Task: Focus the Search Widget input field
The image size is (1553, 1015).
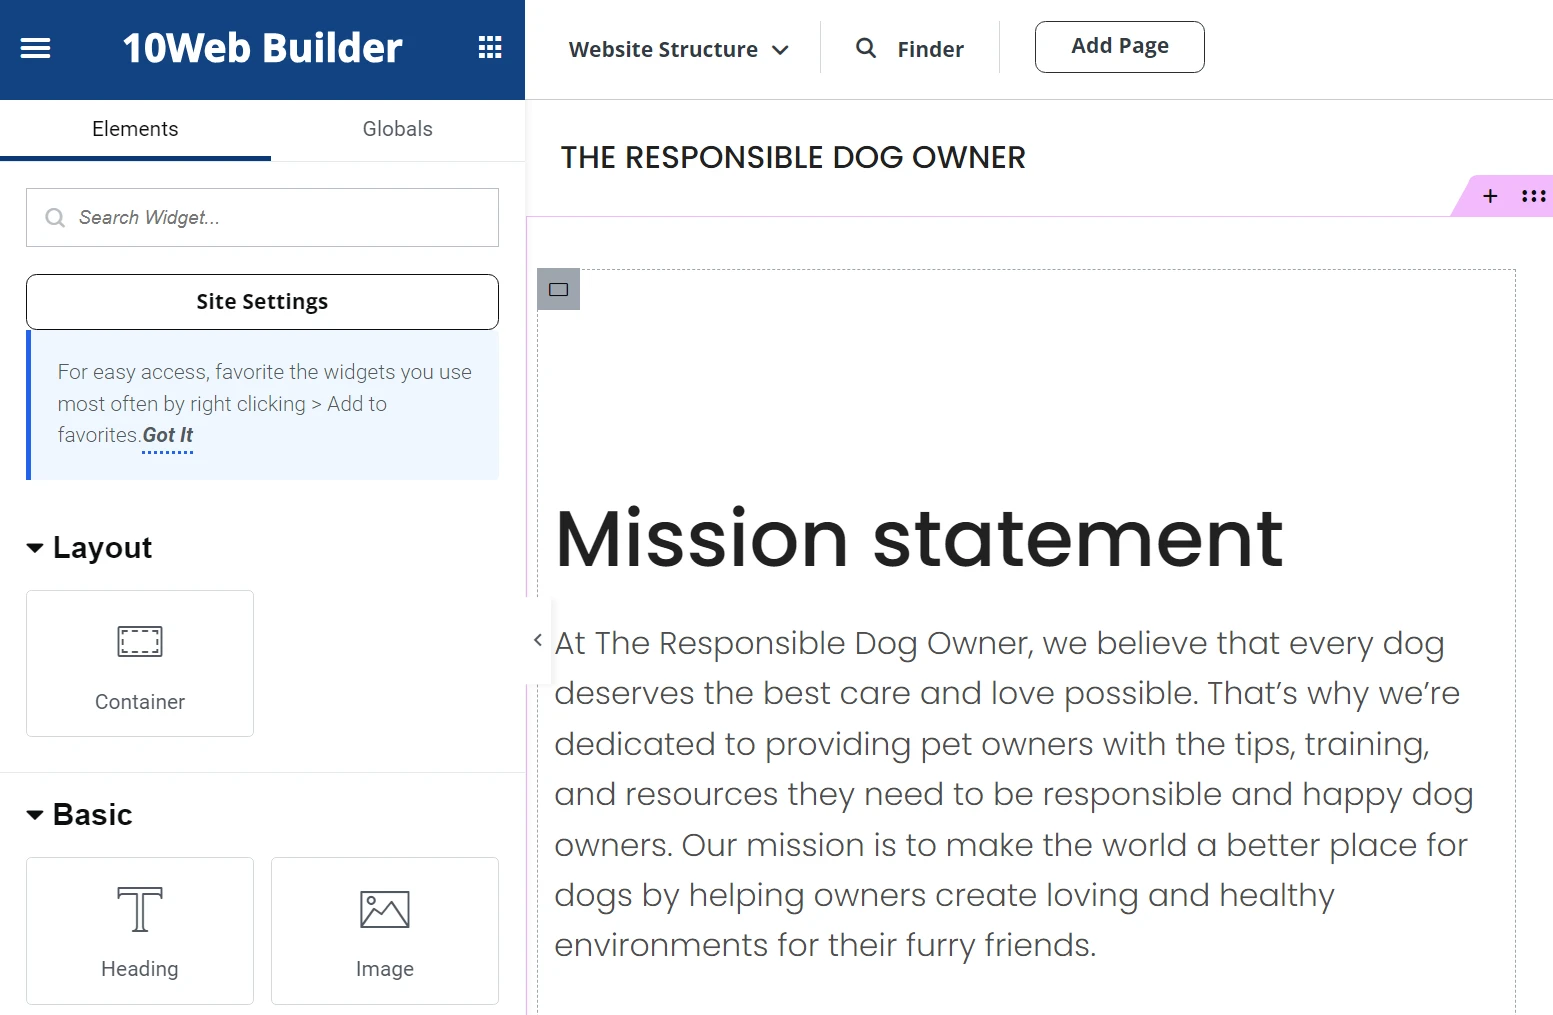Action: point(262,218)
